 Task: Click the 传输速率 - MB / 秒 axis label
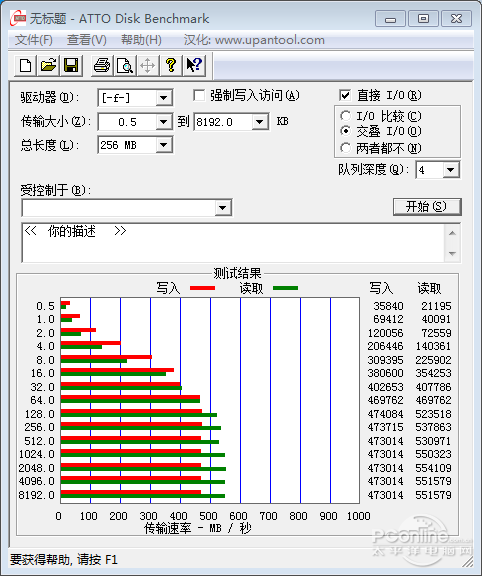[x=198, y=528]
